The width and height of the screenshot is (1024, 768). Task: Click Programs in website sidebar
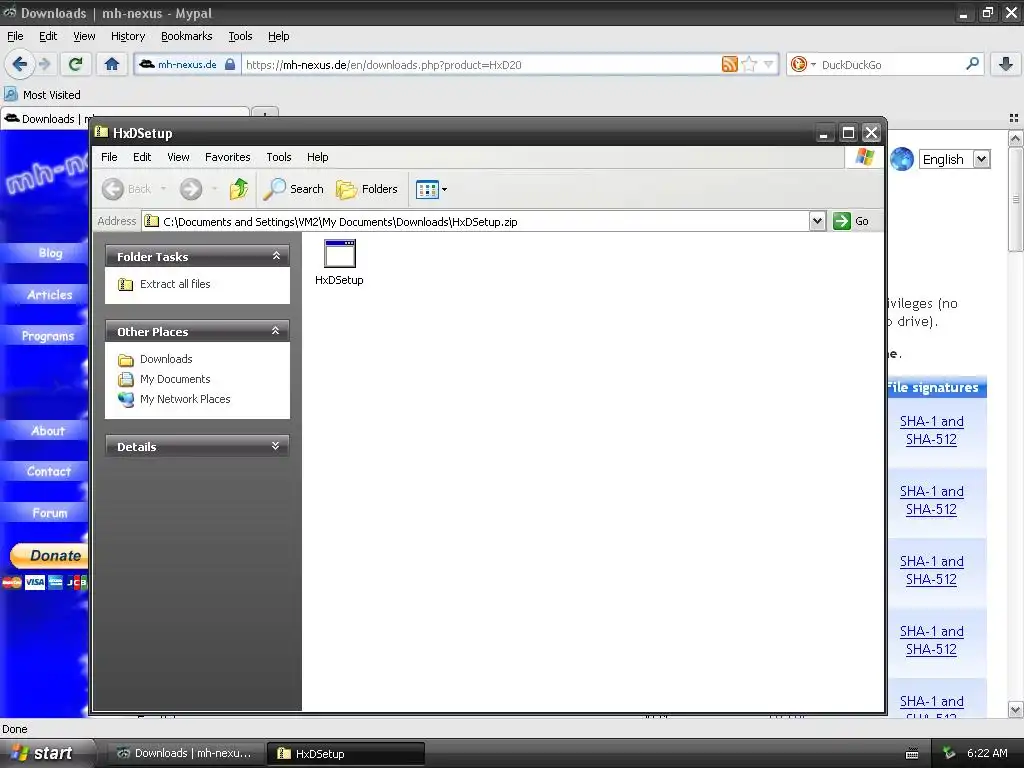coord(48,336)
